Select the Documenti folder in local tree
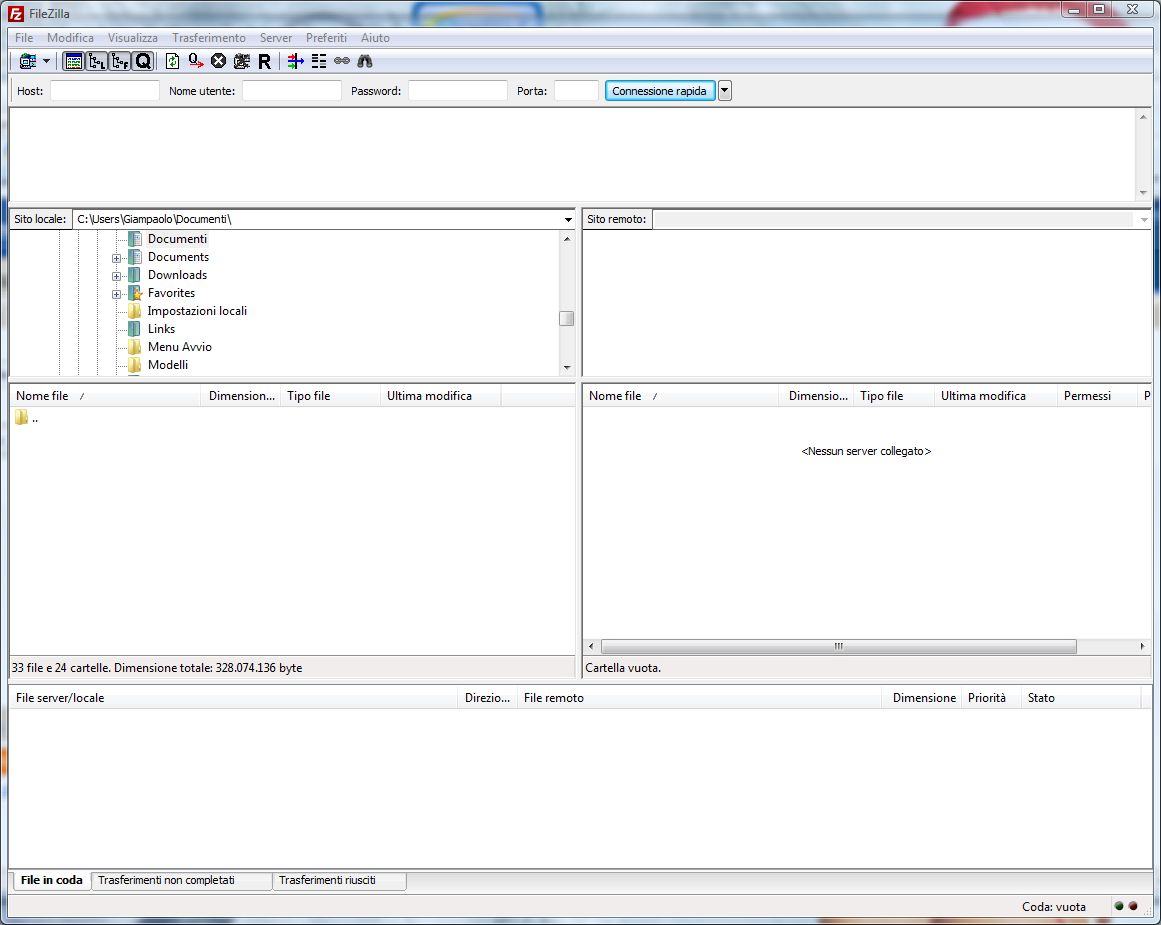 (x=177, y=239)
